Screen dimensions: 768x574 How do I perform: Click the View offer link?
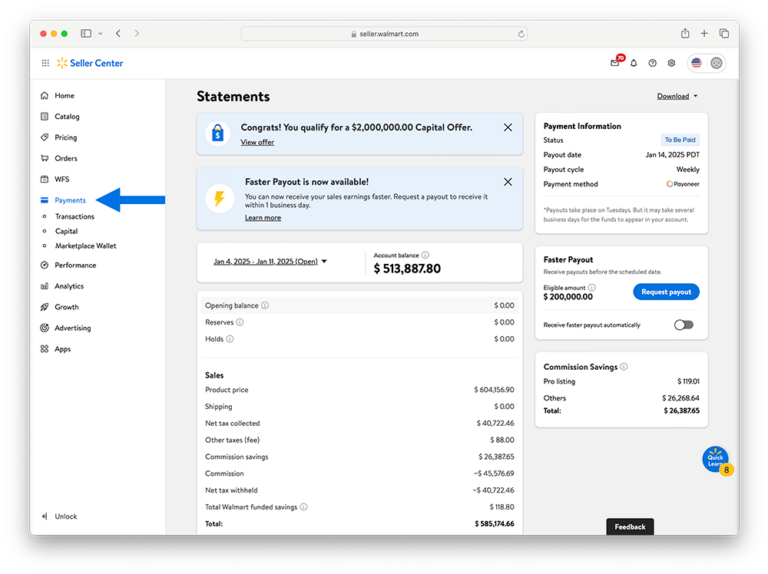257,143
